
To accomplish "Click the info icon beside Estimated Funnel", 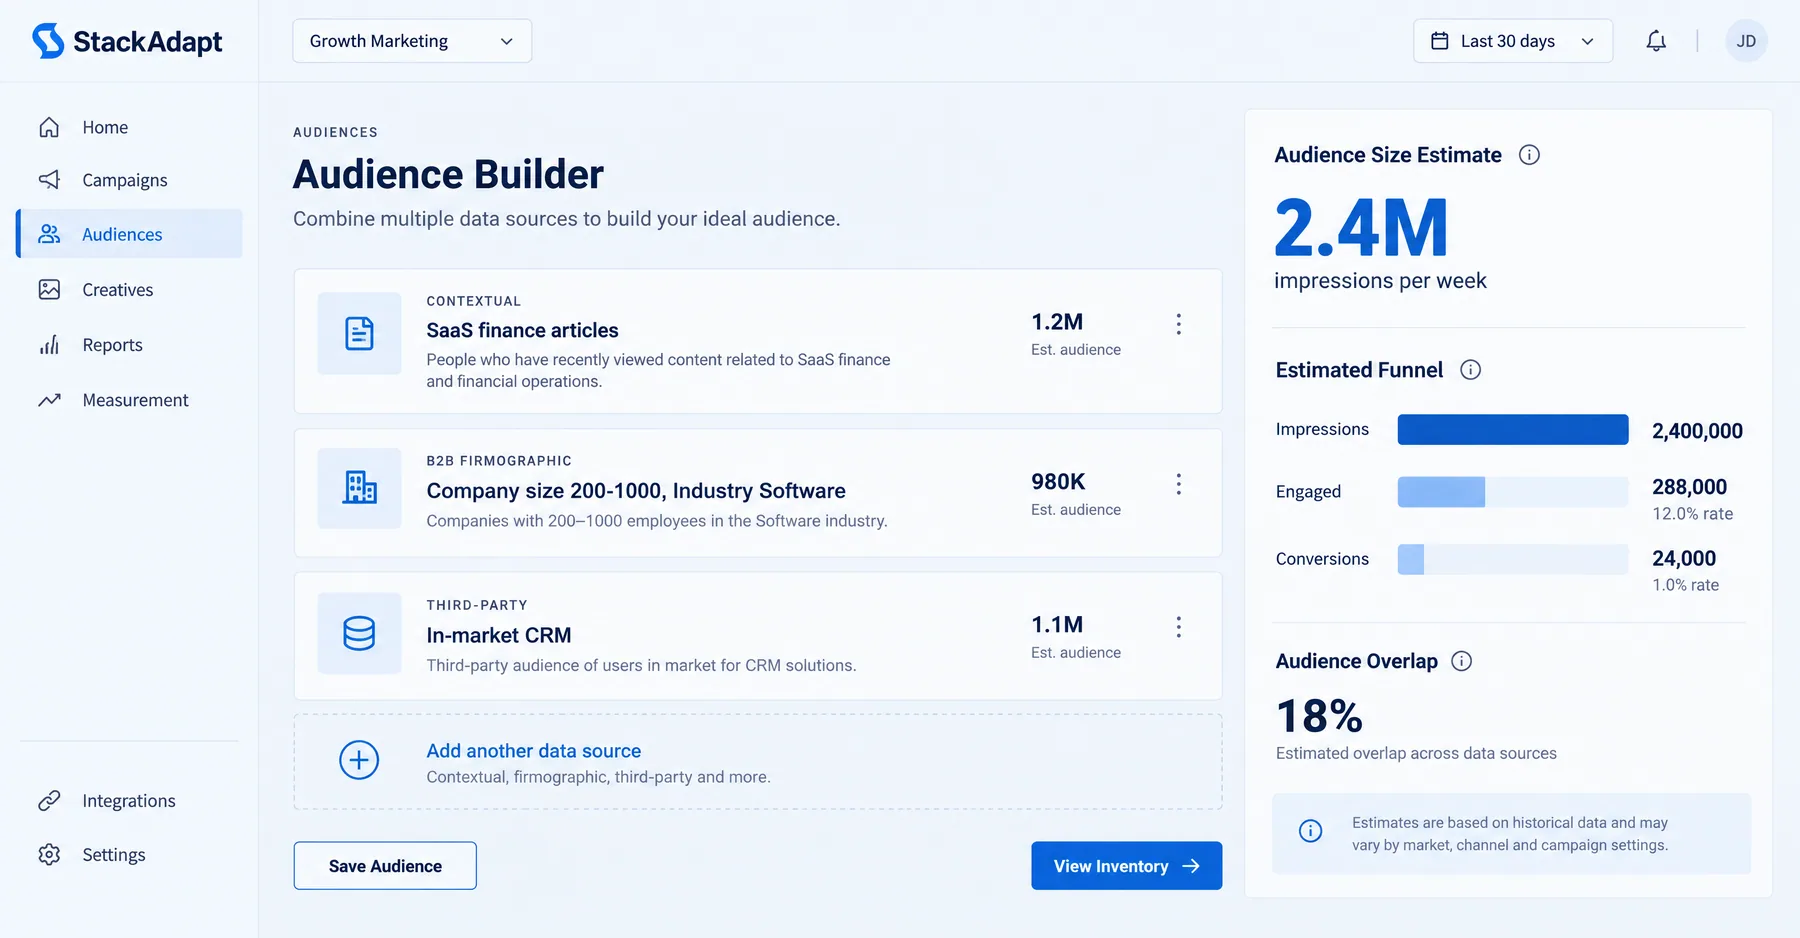I will [1470, 370].
